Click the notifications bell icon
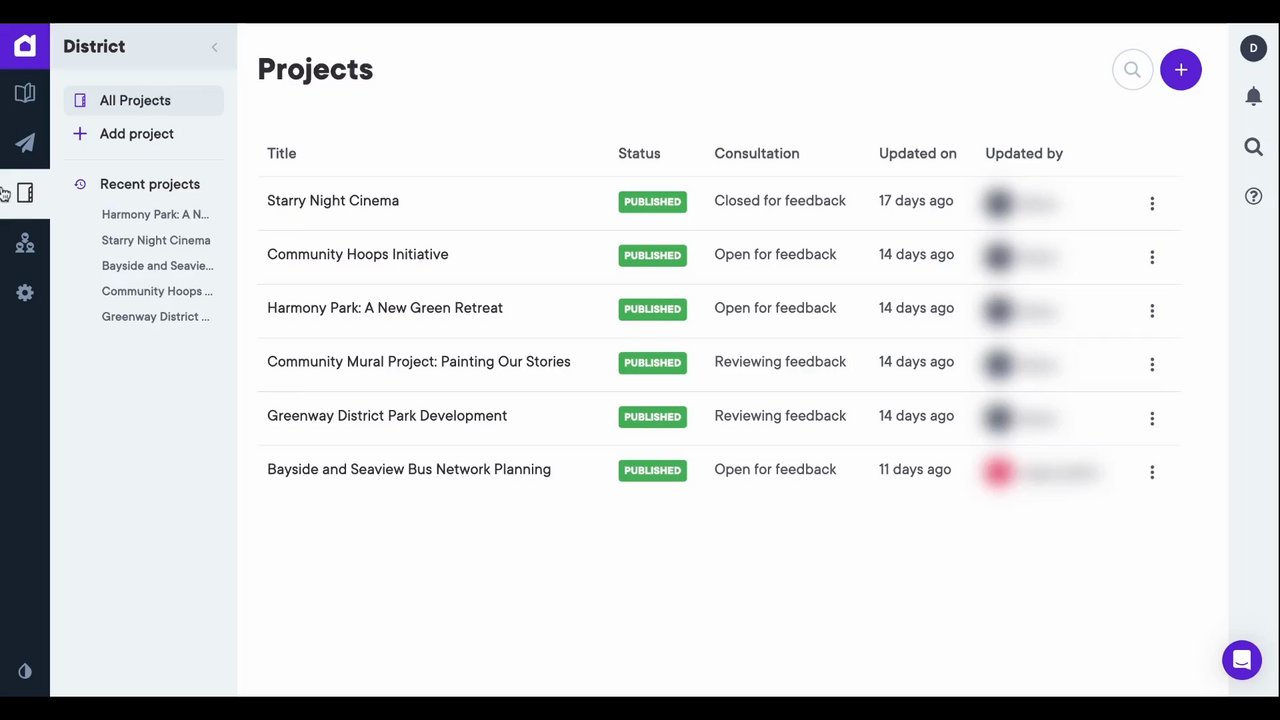This screenshot has width=1280, height=720. pos(1253,96)
